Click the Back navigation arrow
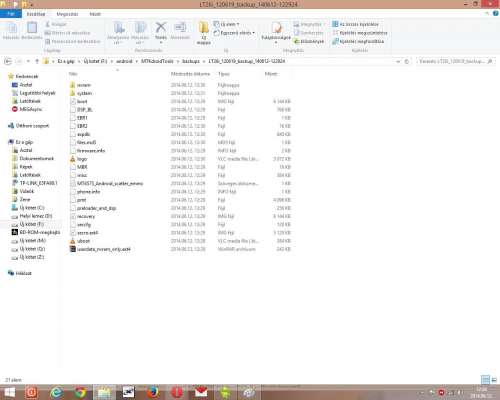Image resolution: width=500 pixels, height=400 pixels. click(x=8, y=61)
